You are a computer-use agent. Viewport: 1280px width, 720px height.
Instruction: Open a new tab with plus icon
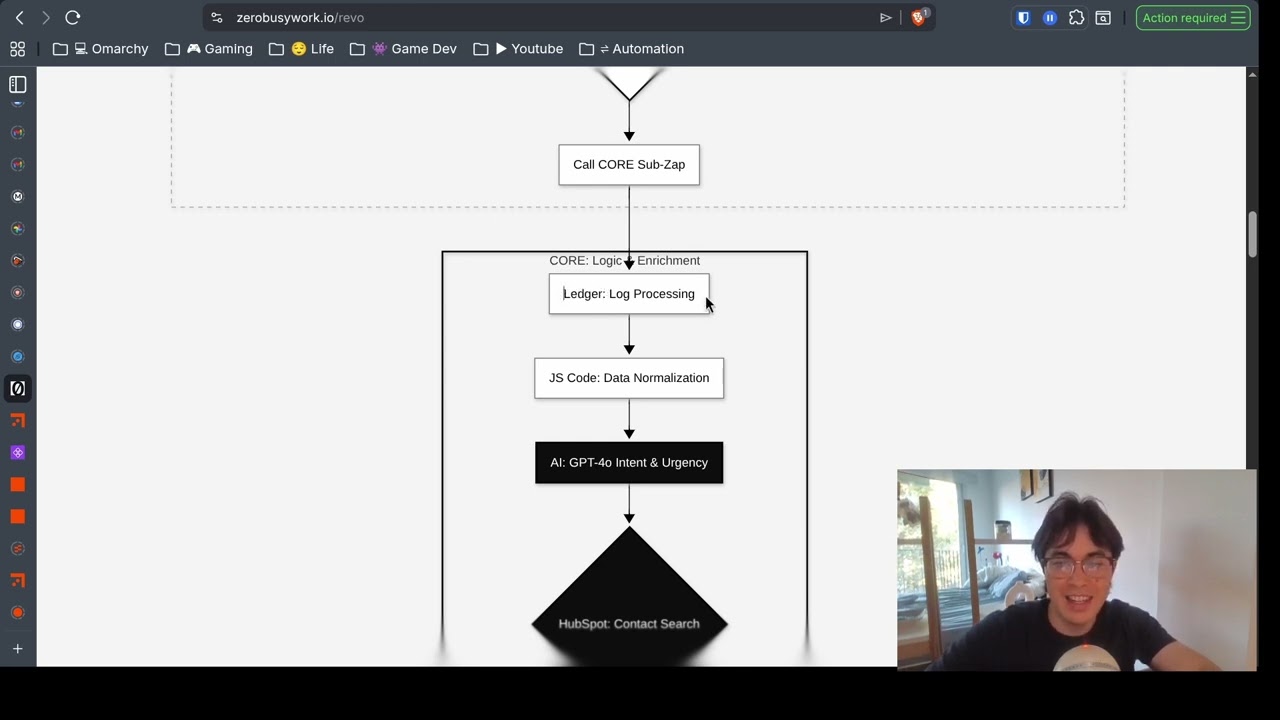click(x=17, y=649)
